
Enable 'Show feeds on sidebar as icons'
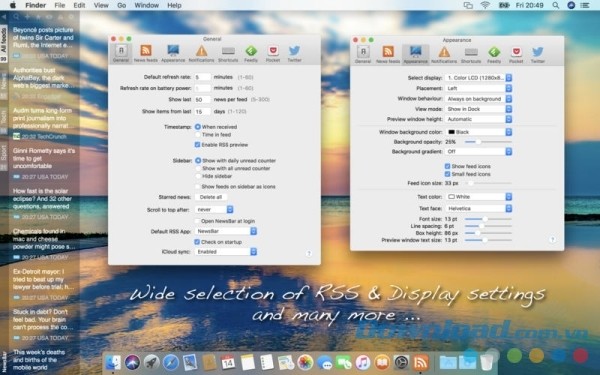(197, 187)
